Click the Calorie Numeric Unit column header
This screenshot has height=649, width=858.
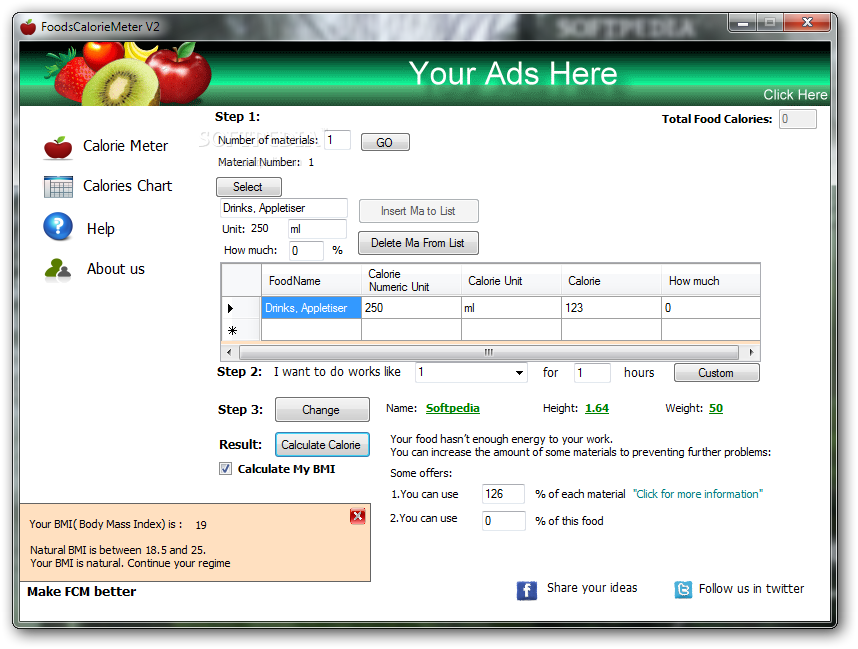point(411,281)
